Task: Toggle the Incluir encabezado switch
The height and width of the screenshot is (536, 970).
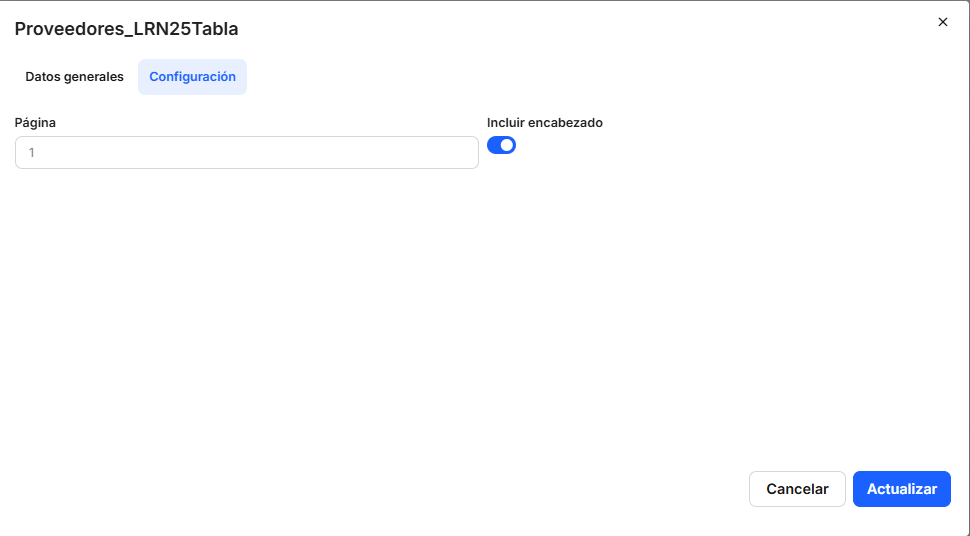Action: (501, 145)
